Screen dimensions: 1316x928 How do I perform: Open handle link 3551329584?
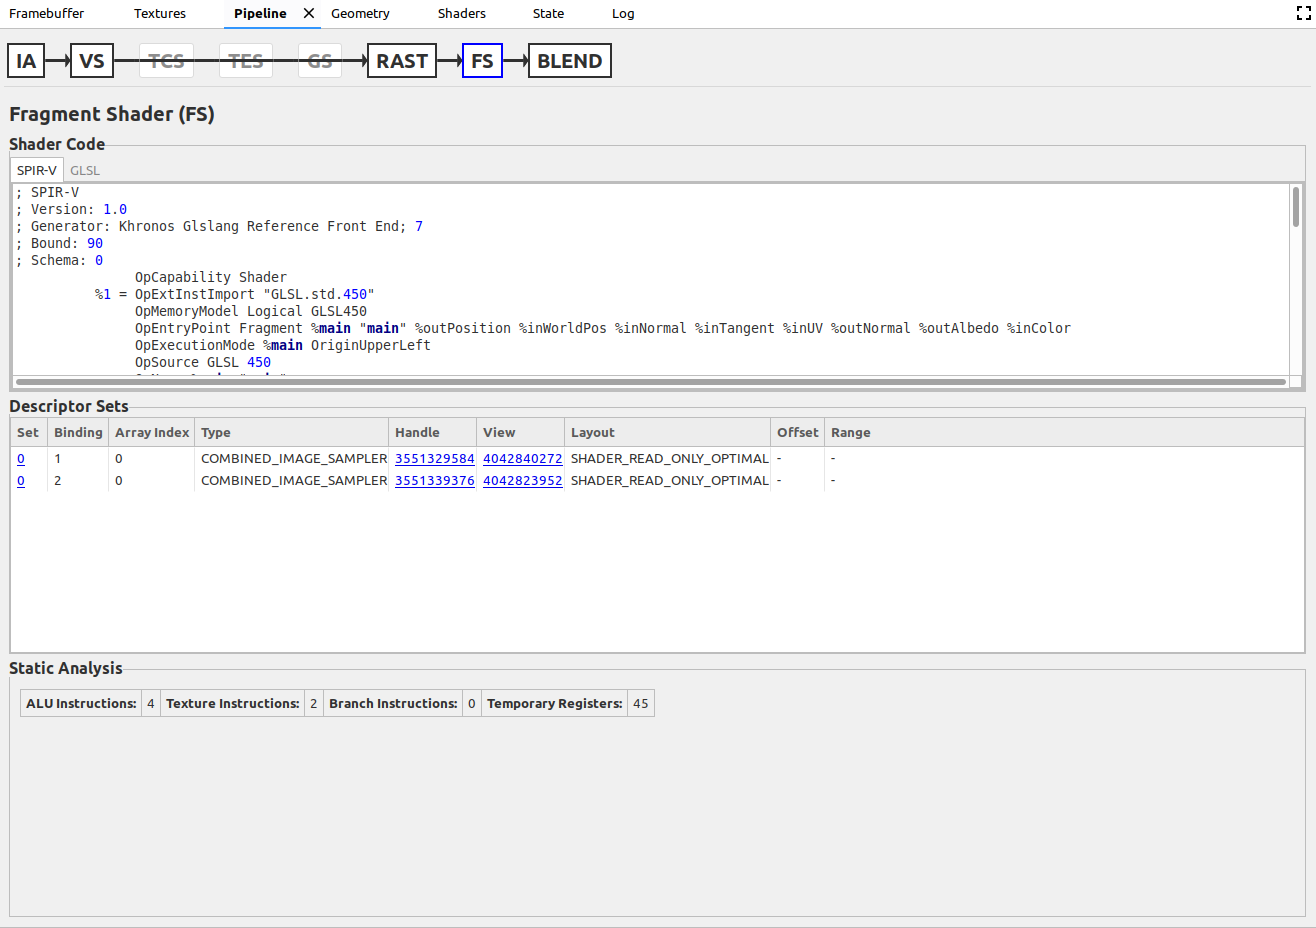(434, 459)
